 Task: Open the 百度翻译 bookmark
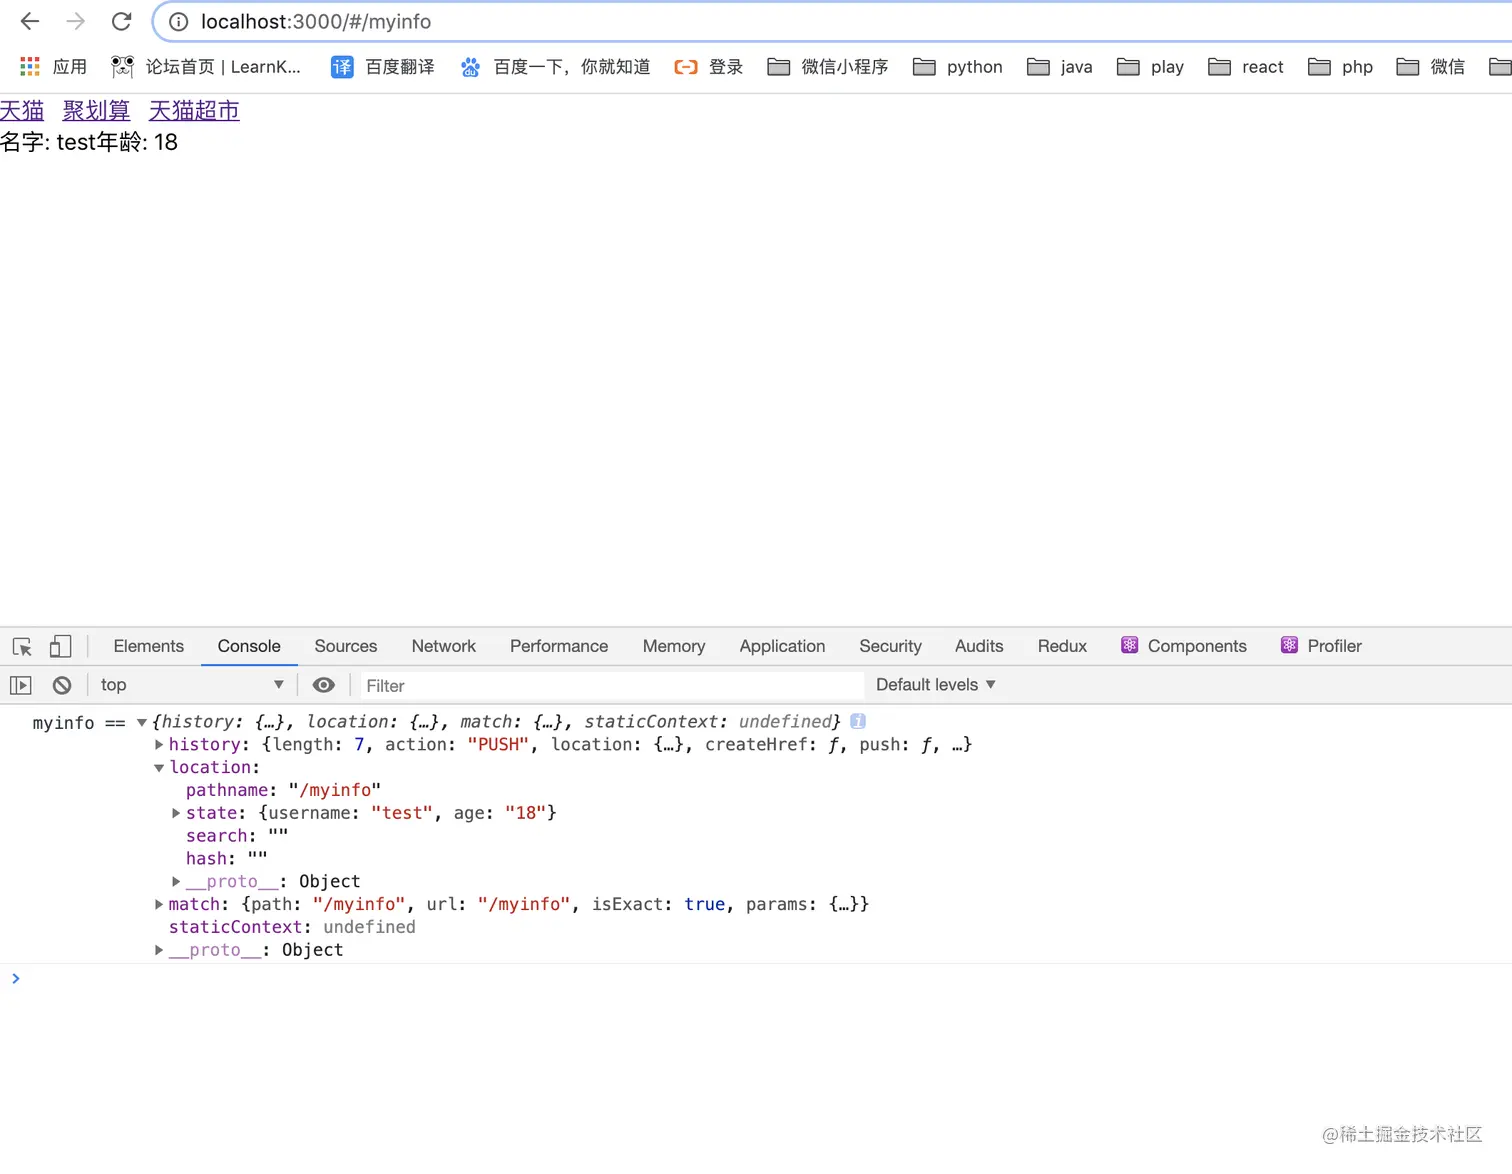click(383, 67)
